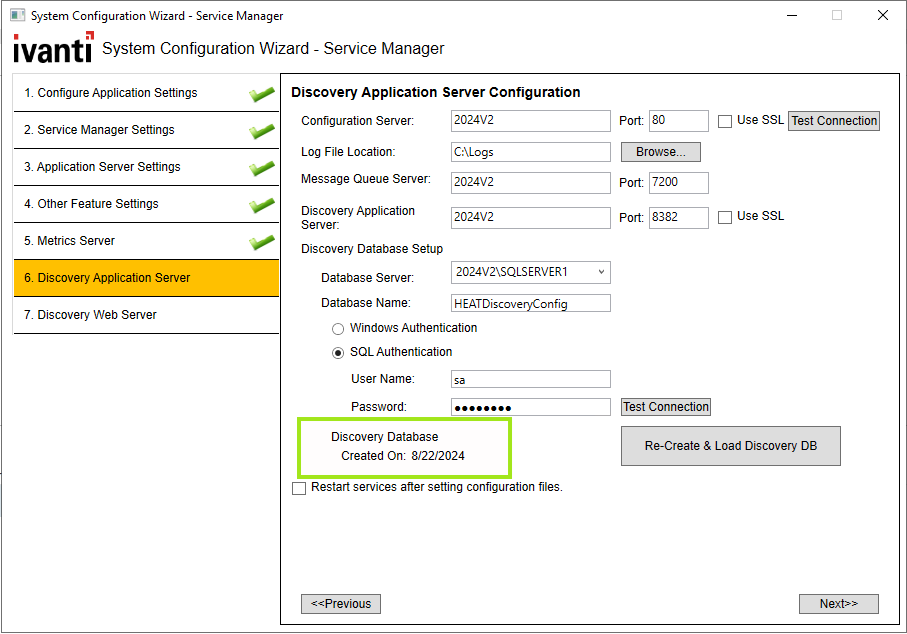The image size is (907, 634).
Task: Click the green checkmark beside Application Server Settings
Action: pyautogui.click(x=262, y=168)
